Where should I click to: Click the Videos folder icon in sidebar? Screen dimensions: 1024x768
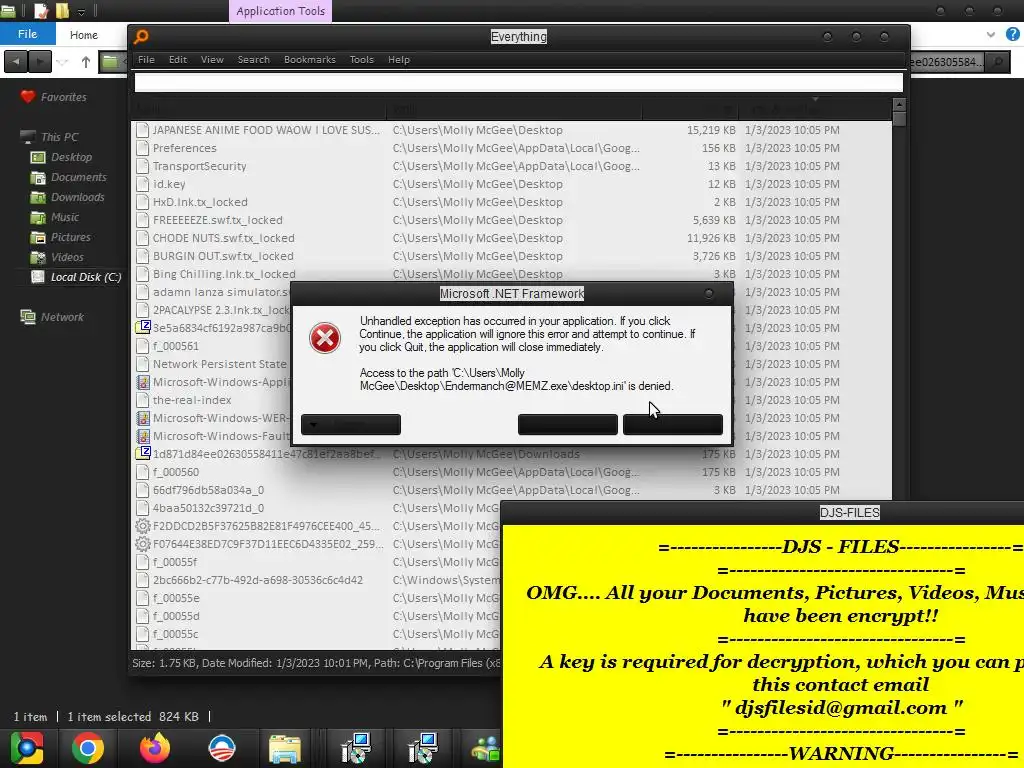click(x=38, y=257)
